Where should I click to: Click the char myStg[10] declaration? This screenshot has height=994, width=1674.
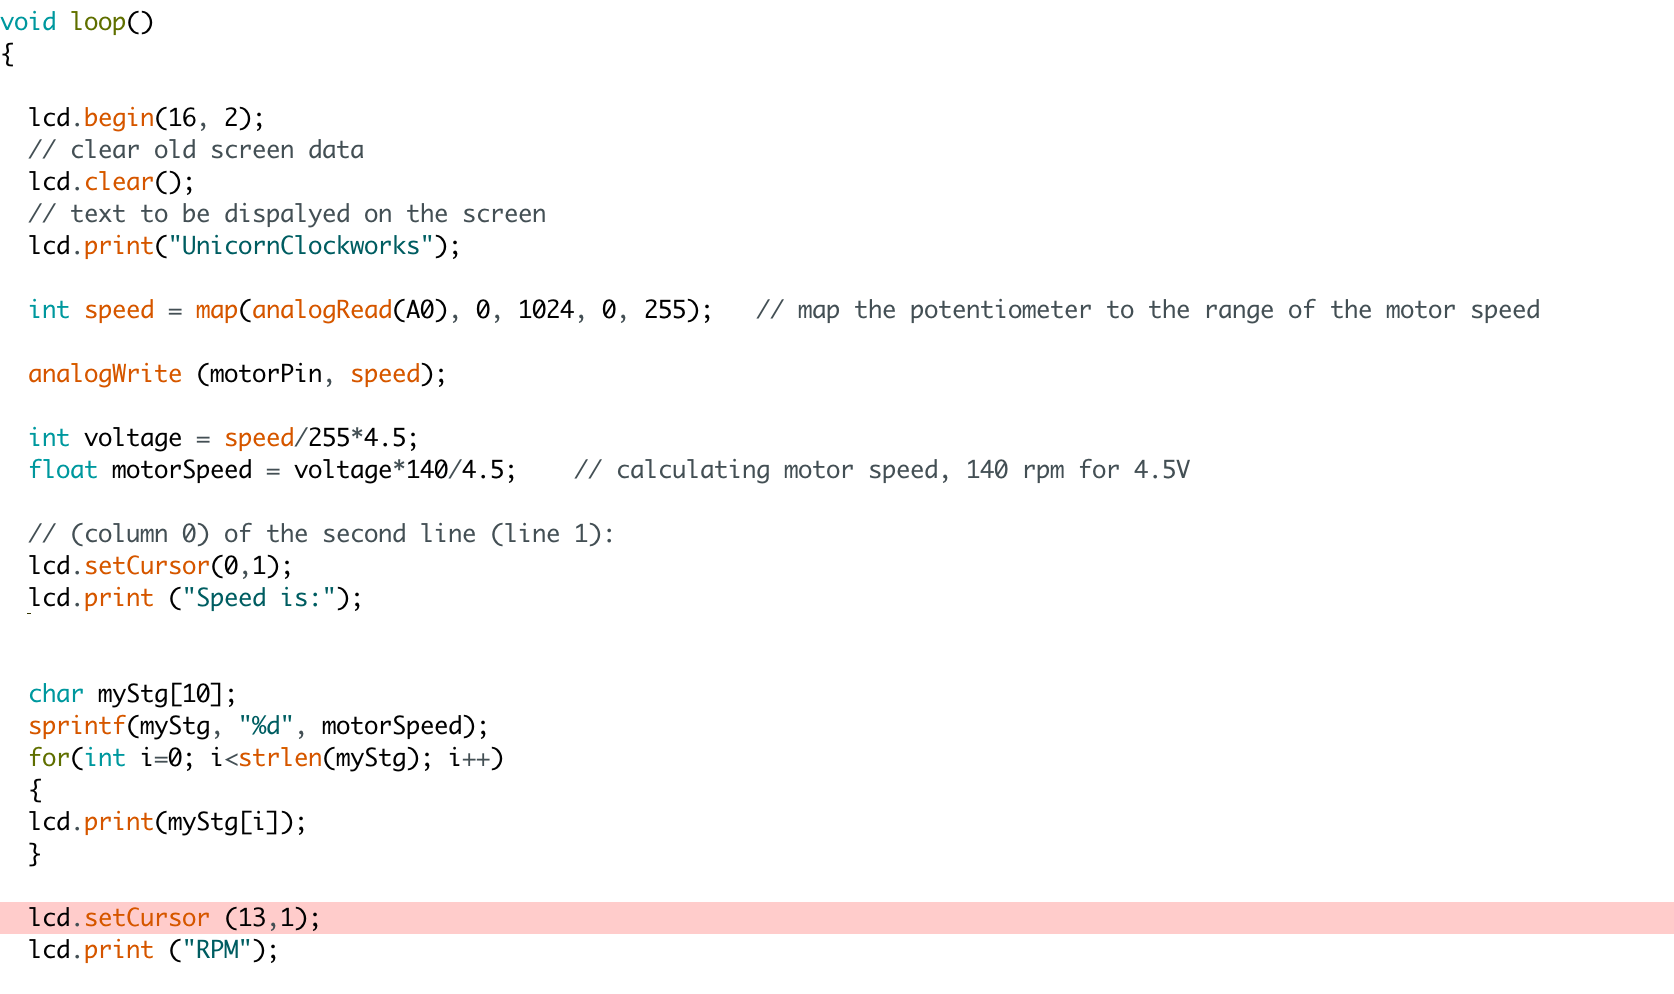coord(132,694)
